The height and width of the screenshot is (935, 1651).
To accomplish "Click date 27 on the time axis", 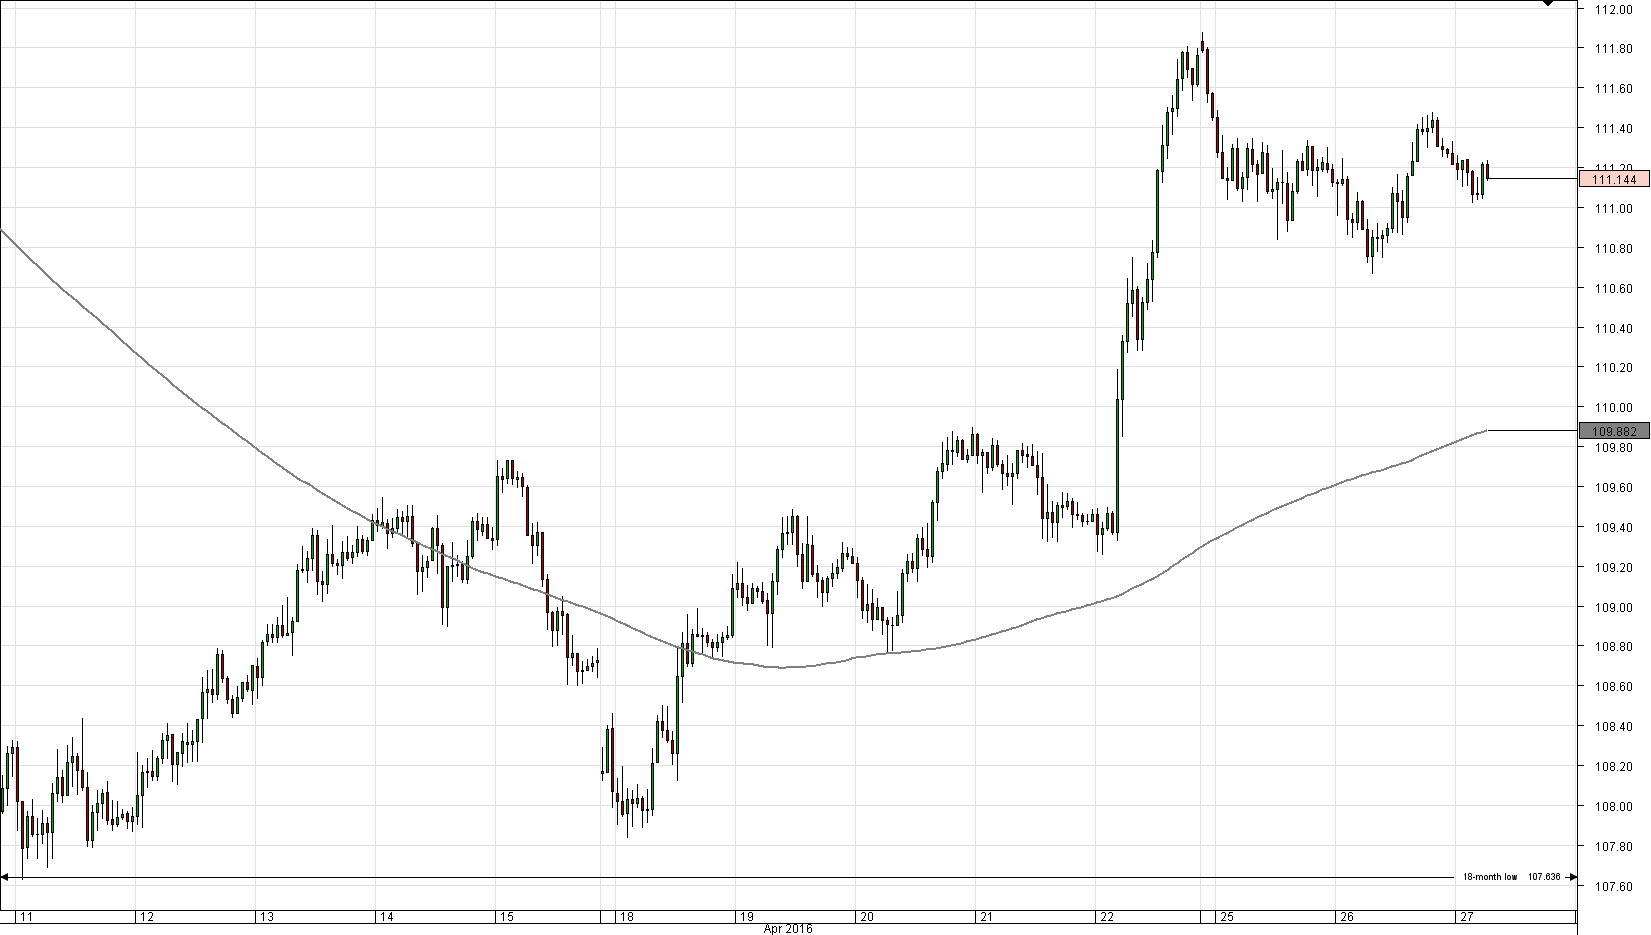I will (1466, 917).
